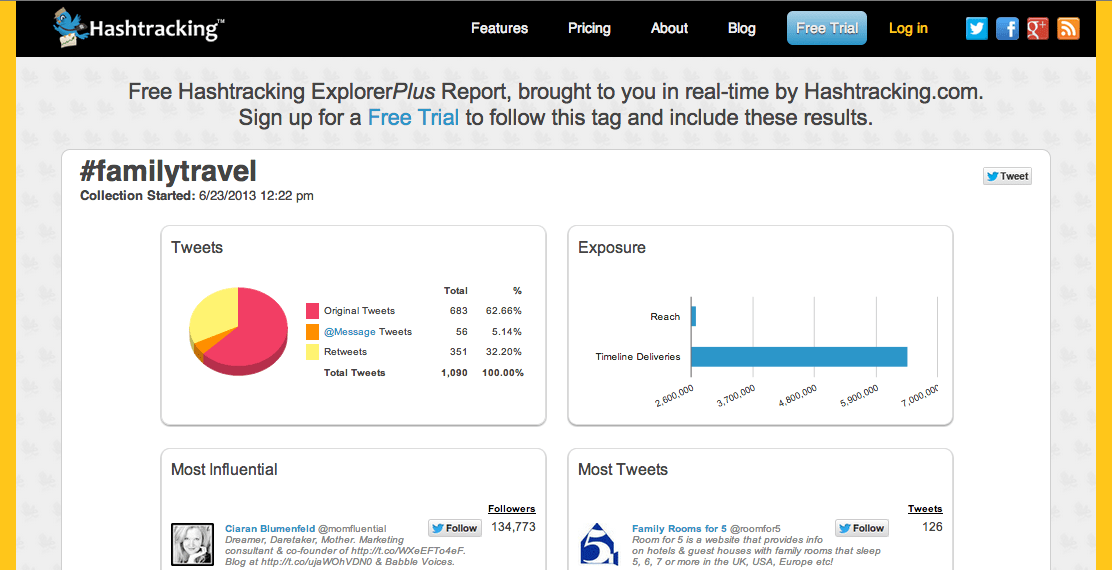
Task: Open the Facebook social icon in header
Action: point(1007,28)
